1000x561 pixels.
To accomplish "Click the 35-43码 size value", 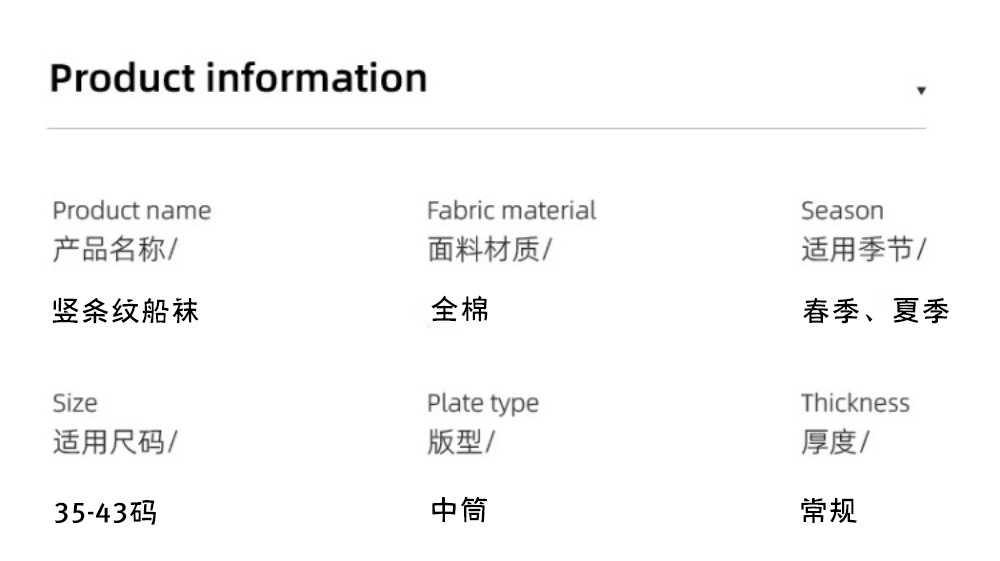I will pos(105,514).
